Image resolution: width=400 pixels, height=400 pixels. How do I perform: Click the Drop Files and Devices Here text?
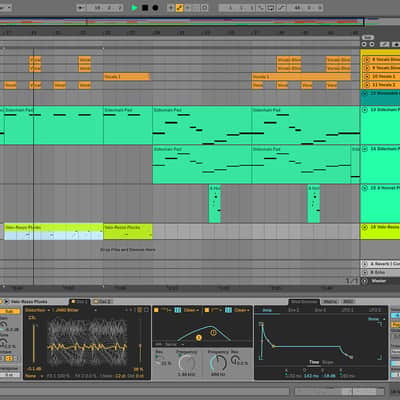(128, 249)
